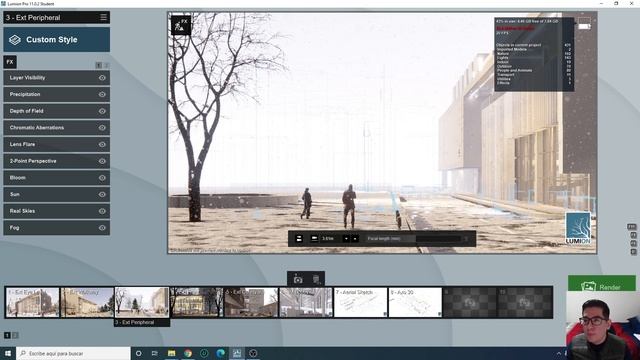
Task: Hide the Real Skies effect
Action: click(102, 211)
